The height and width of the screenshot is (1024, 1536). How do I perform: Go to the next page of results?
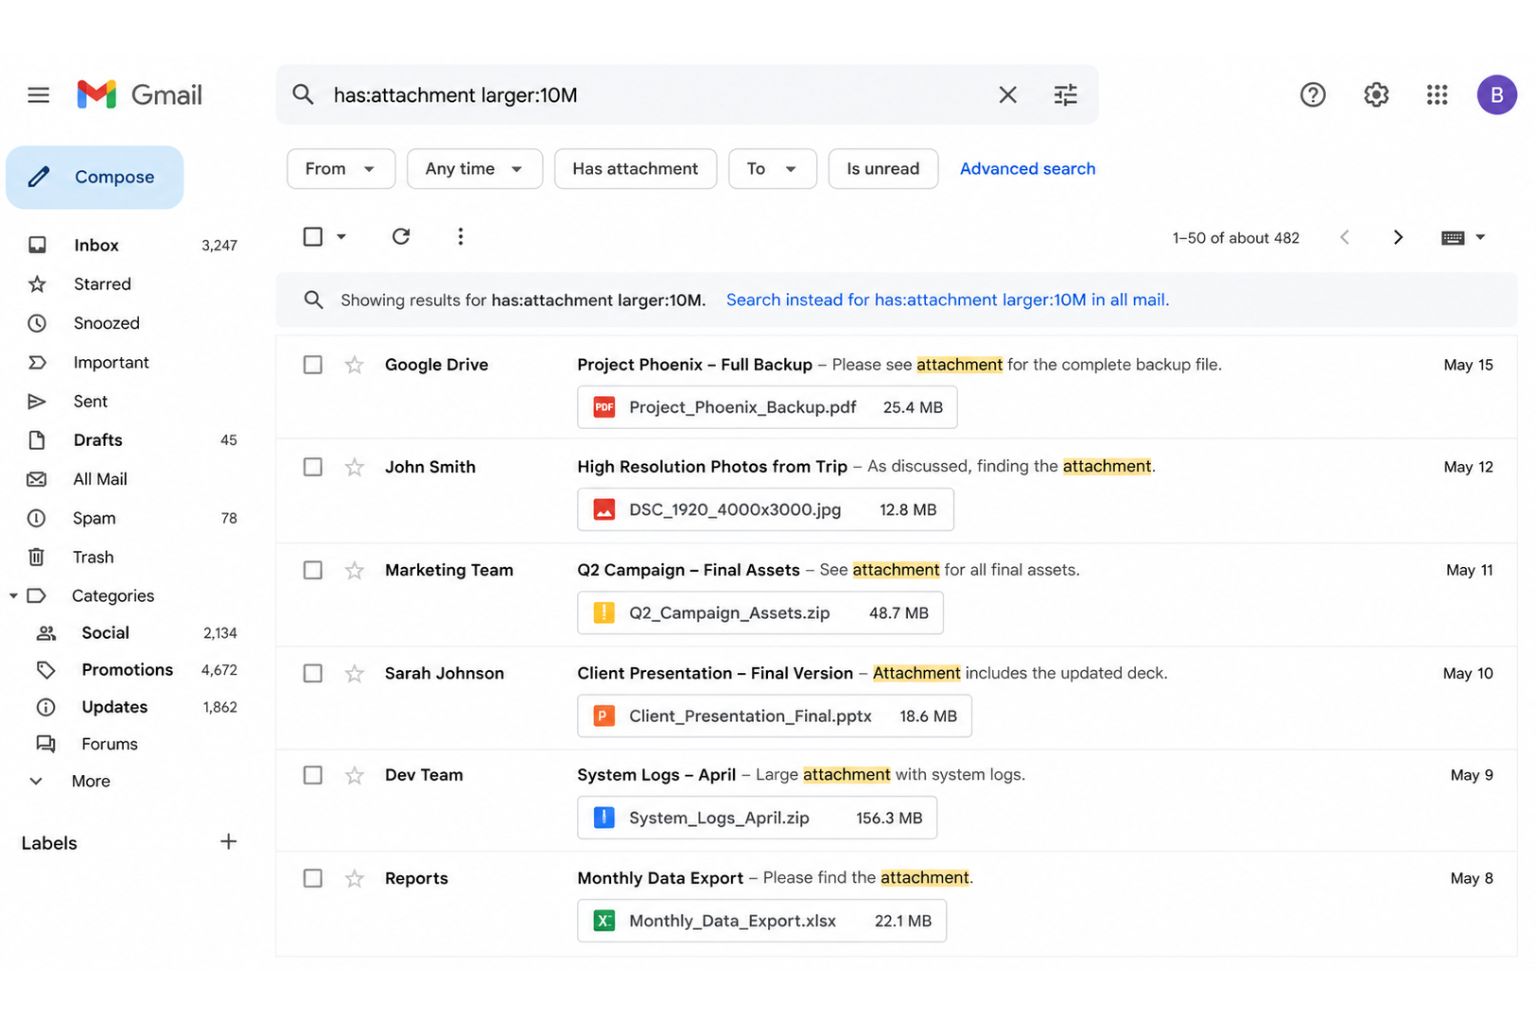tap(1398, 237)
